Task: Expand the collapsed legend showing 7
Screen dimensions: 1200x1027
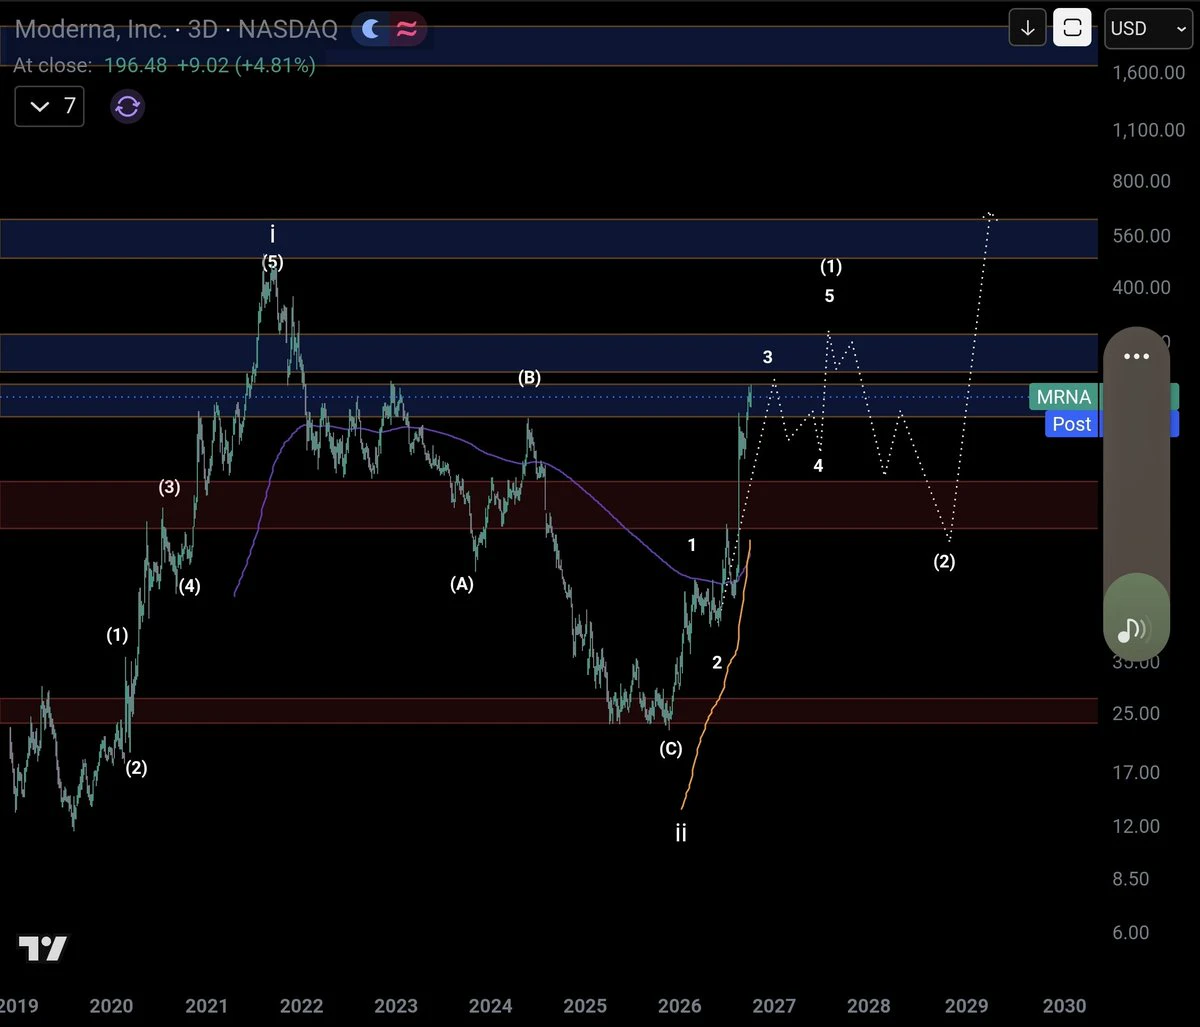Action: (50, 106)
